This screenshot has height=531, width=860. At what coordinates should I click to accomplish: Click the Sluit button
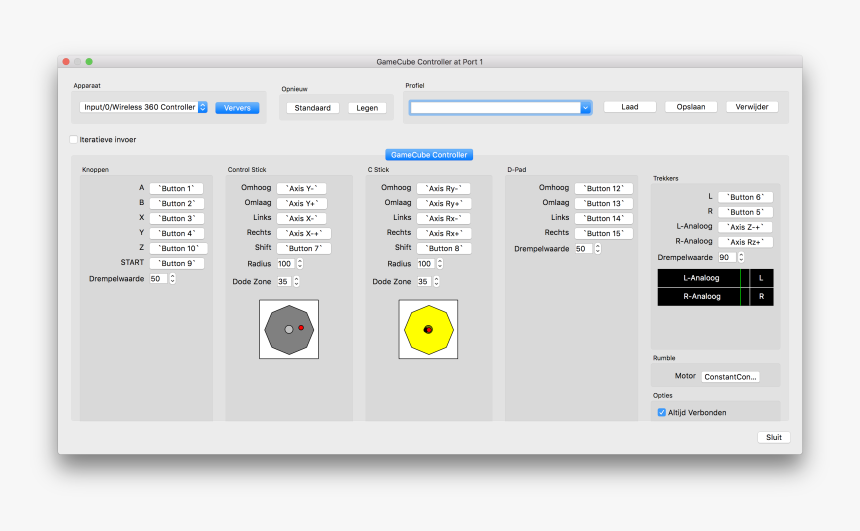[773, 437]
